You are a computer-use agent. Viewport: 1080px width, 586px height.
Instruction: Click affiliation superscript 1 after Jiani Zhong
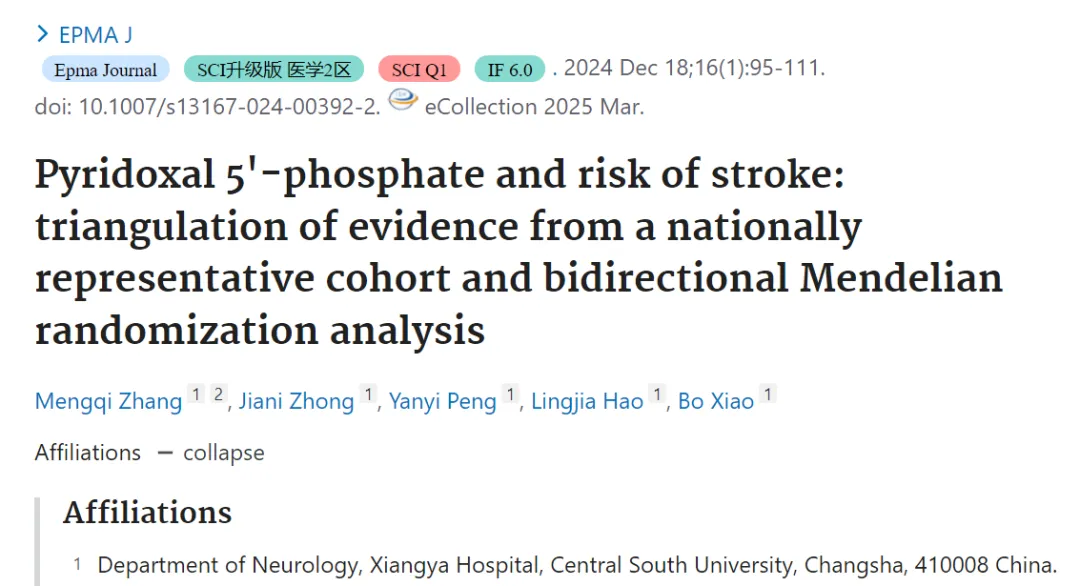tap(368, 394)
